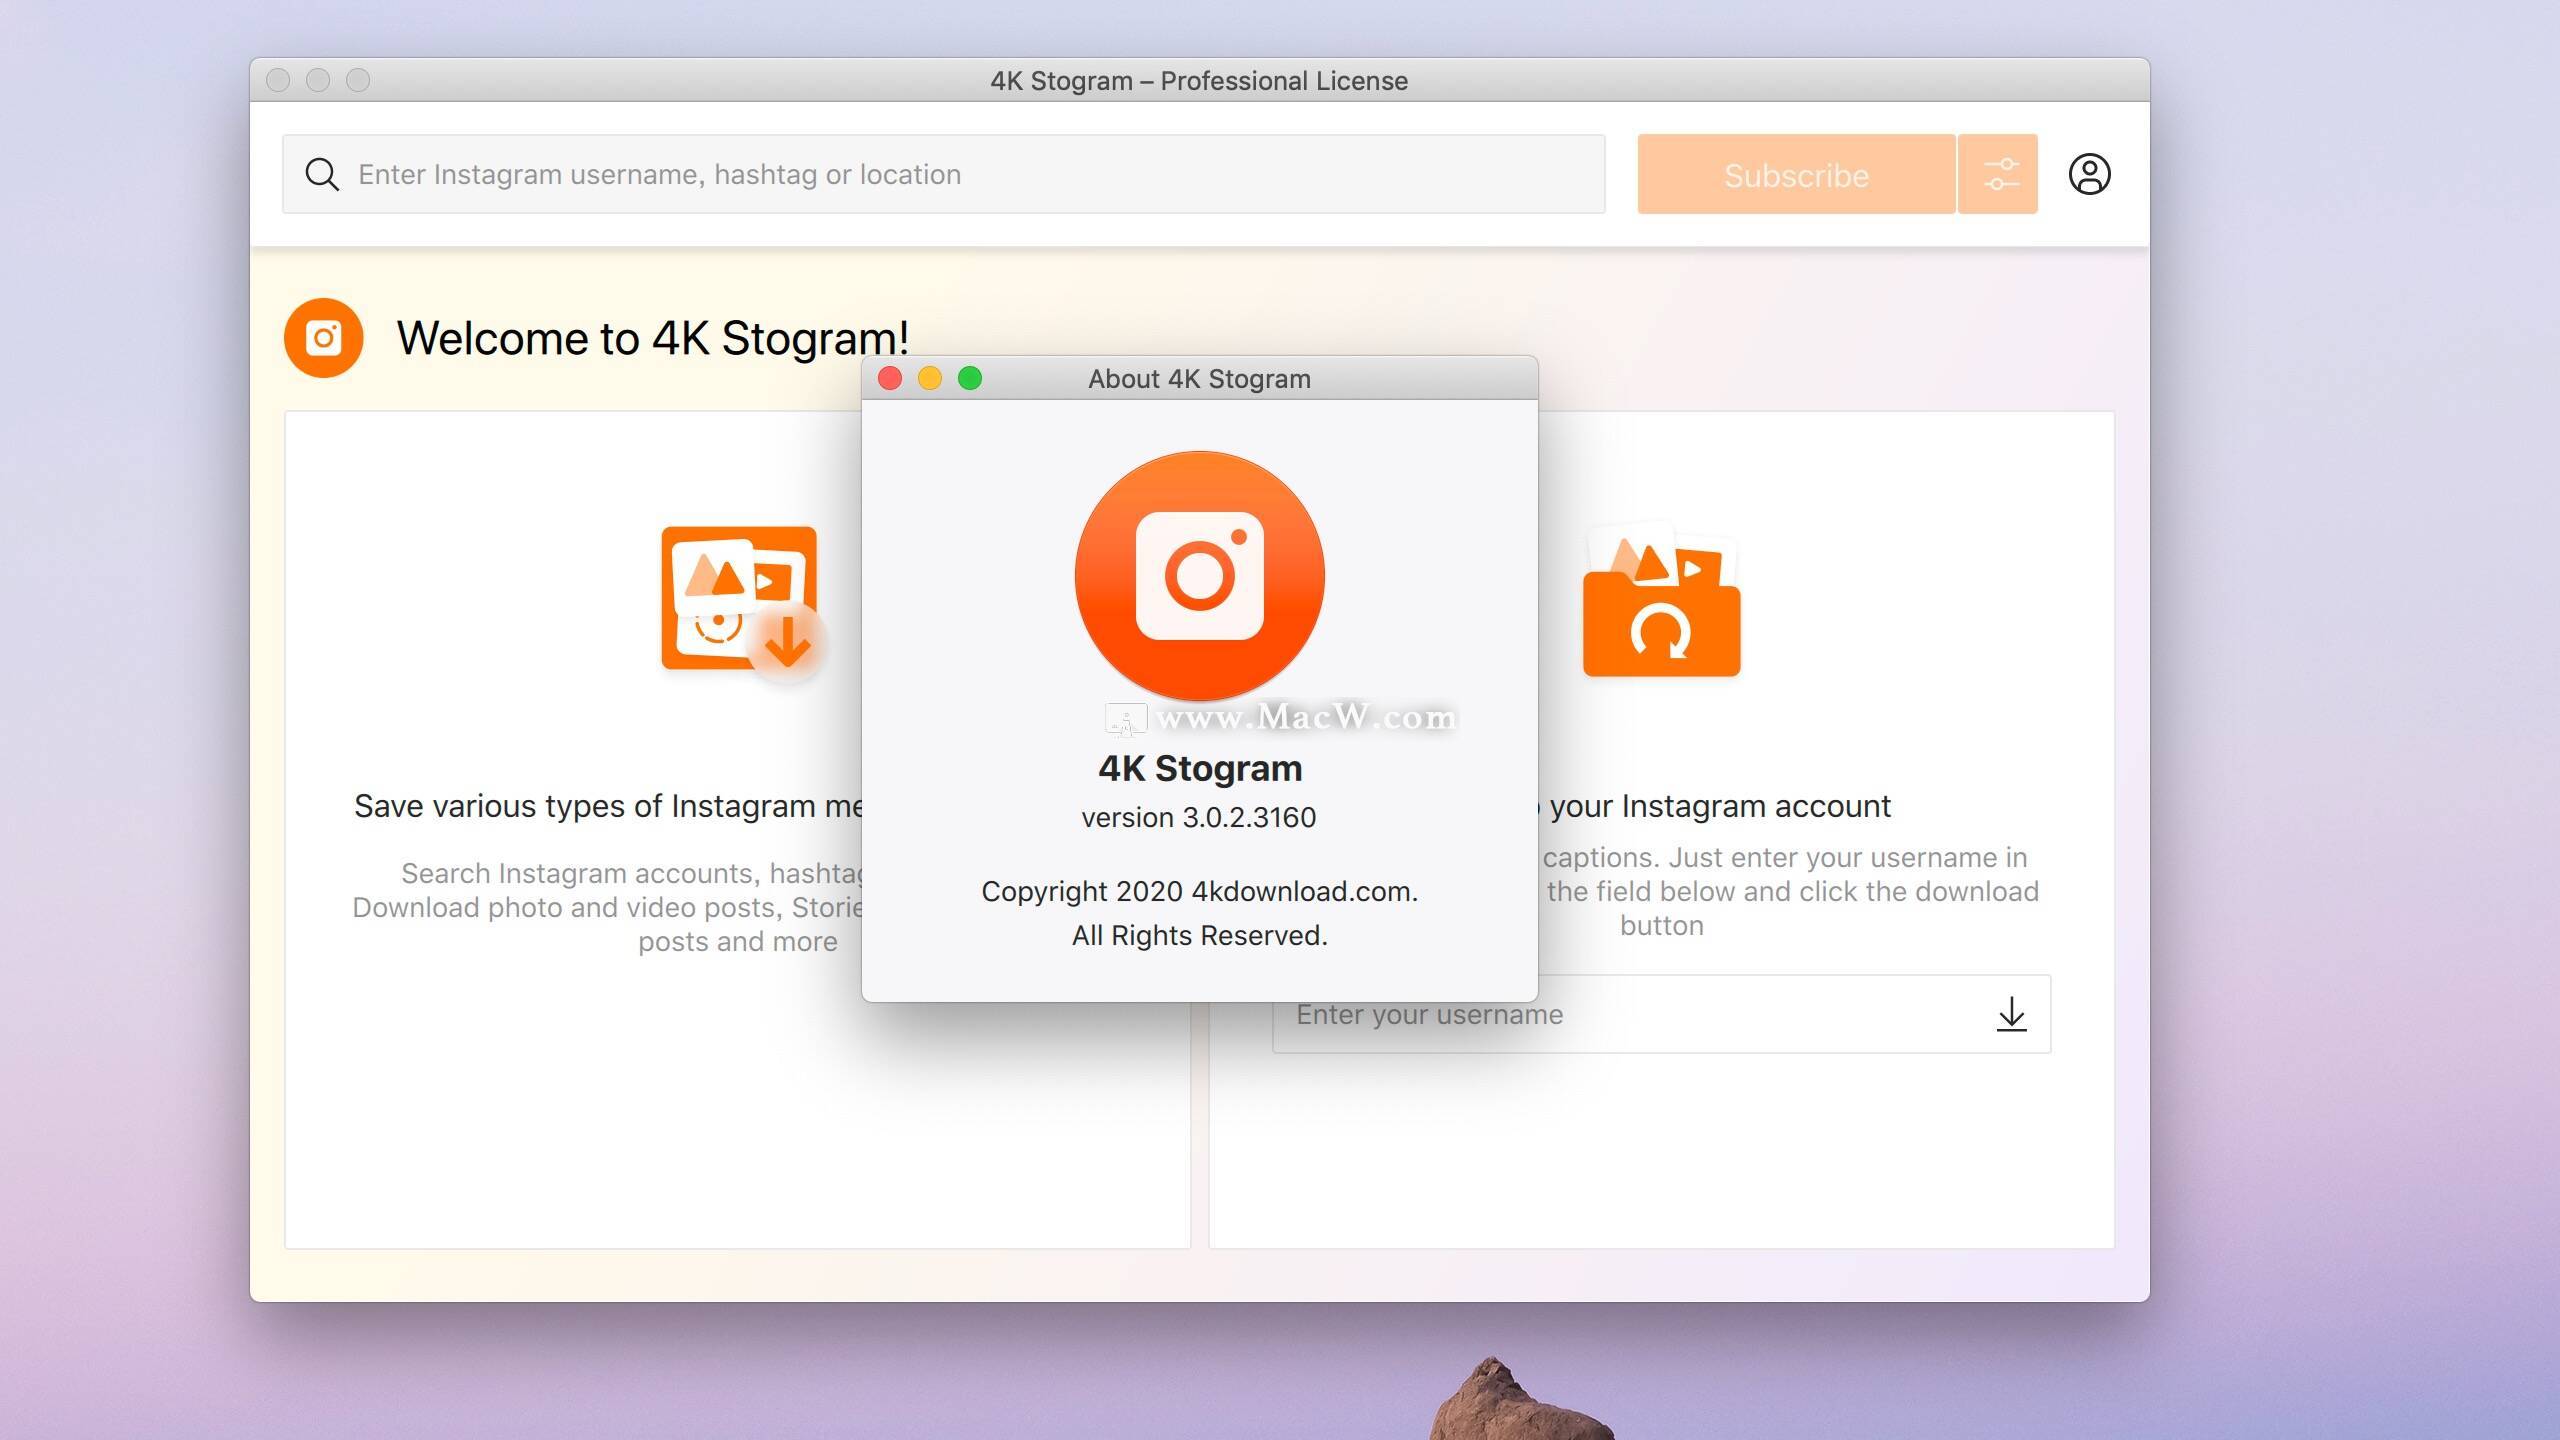Screen dimensions: 2560x1440
Task: Close the About 4K Stogram dialog
Action: [x=890, y=378]
